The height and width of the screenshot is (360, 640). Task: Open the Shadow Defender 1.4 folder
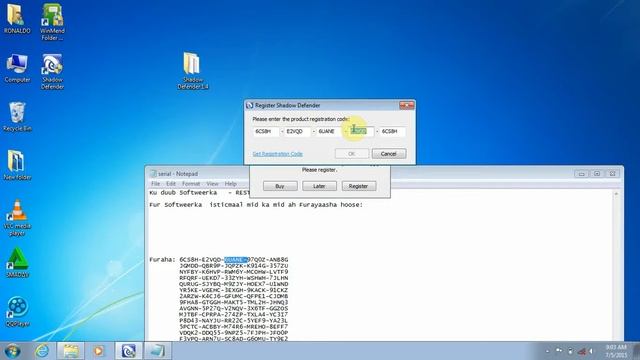(x=193, y=71)
